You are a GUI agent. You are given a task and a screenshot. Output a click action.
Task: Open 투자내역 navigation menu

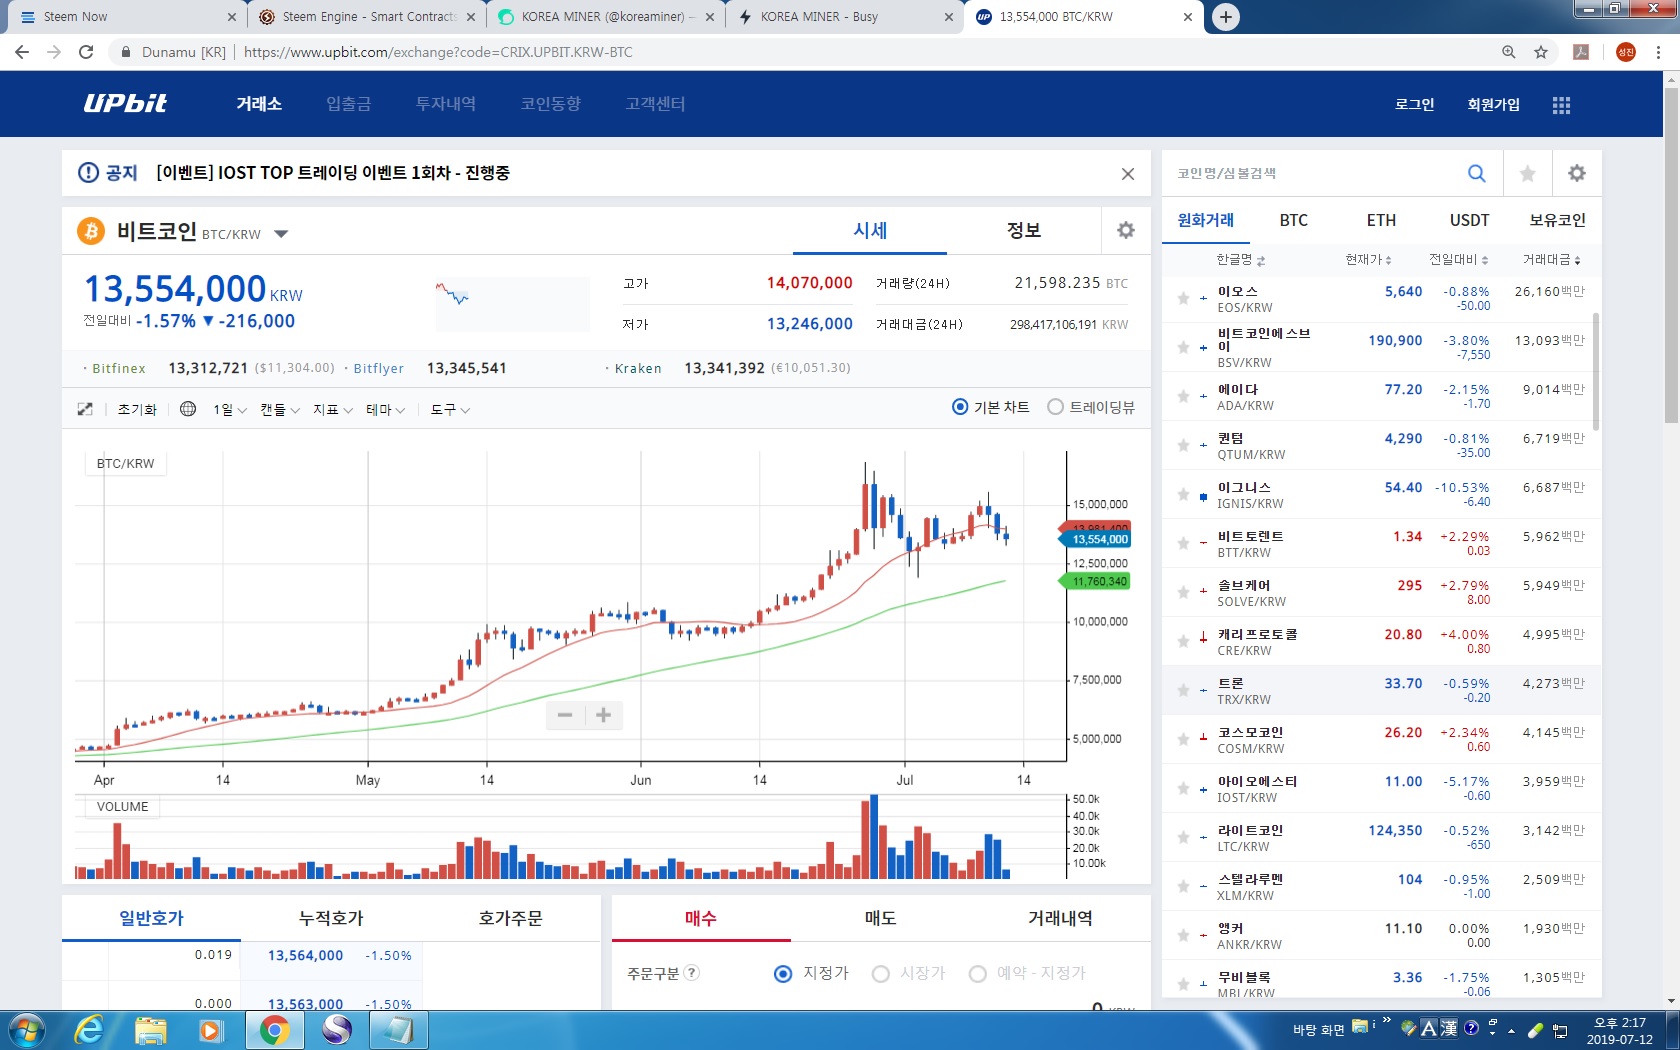click(446, 104)
